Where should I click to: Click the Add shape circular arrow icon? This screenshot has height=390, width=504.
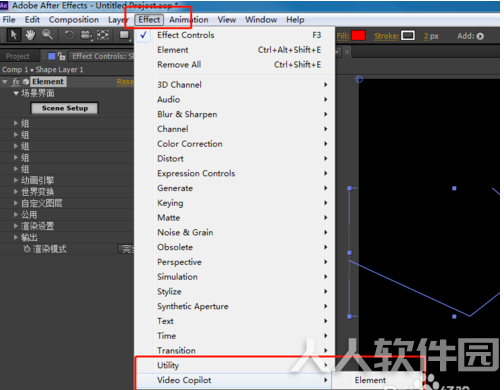point(480,36)
